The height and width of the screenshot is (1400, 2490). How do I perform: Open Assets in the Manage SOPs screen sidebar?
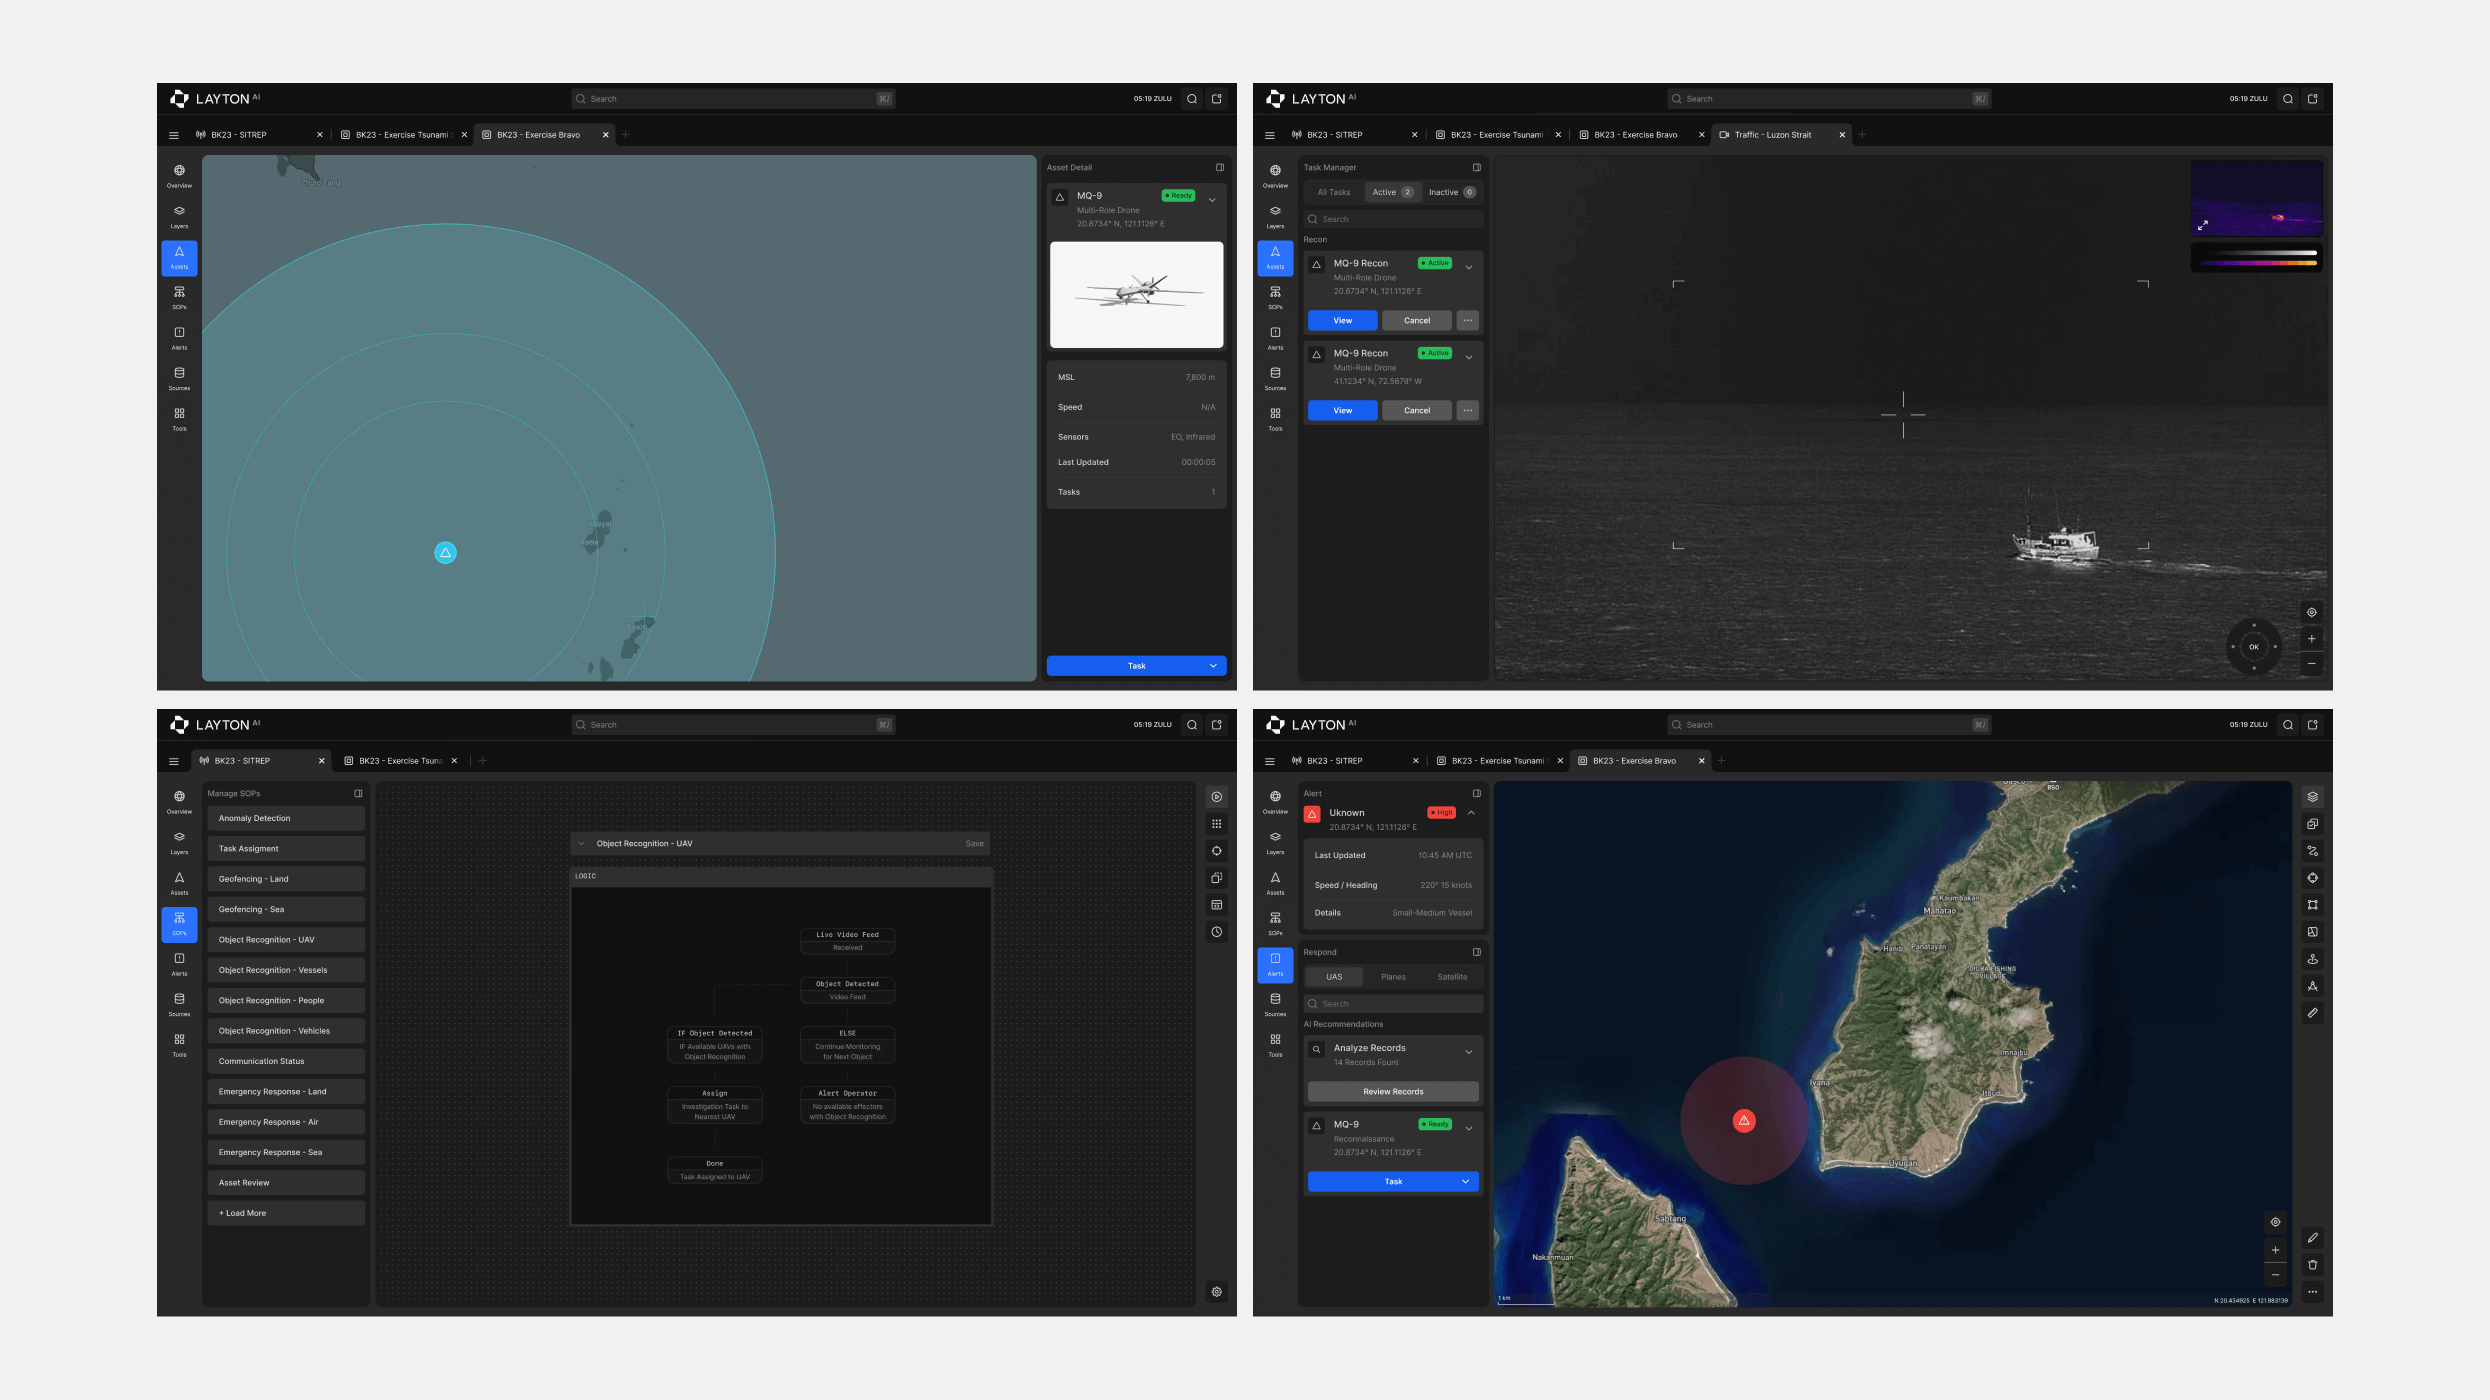179,882
